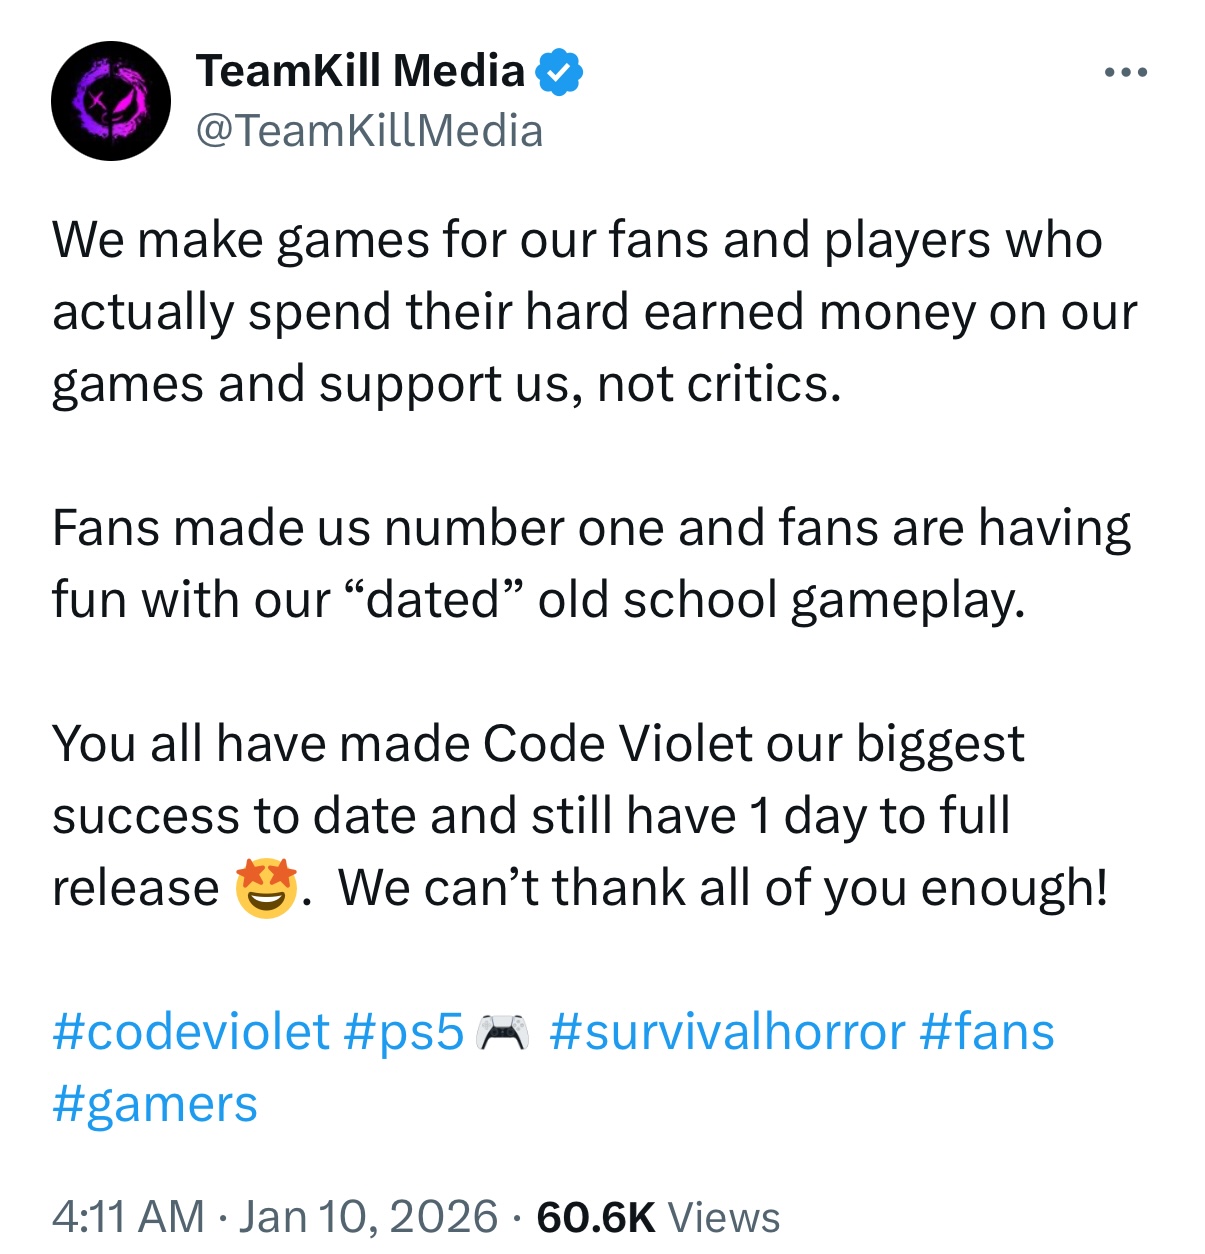Click the paragraph starting "We make games"
This screenshot has height=1254, width=1205.
tap(594, 312)
